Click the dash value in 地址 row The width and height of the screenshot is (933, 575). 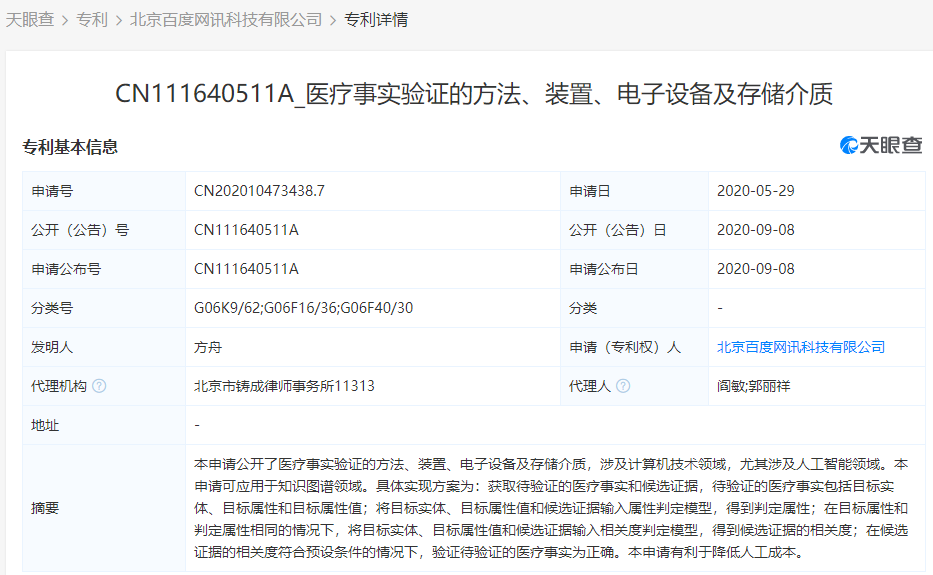pos(197,425)
